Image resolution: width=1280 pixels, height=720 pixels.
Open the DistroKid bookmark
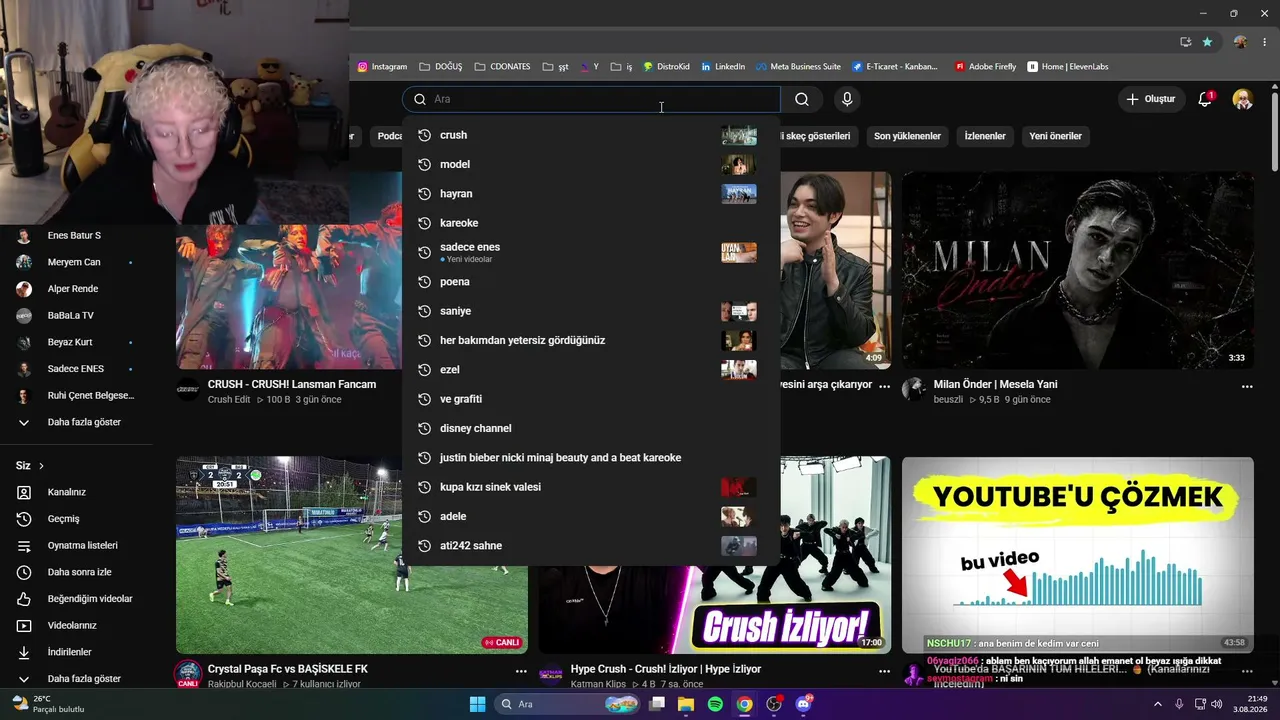pyautogui.click(x=666, y=67)
